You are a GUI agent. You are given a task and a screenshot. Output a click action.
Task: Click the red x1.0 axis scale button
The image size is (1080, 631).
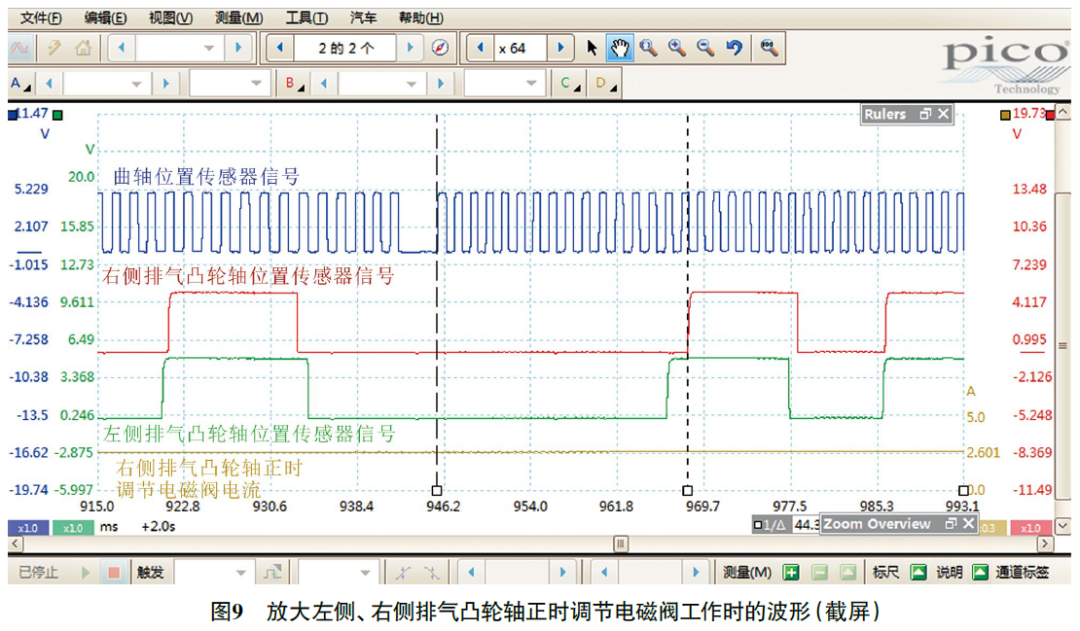pyautogui.click(x=1030, y=528)
